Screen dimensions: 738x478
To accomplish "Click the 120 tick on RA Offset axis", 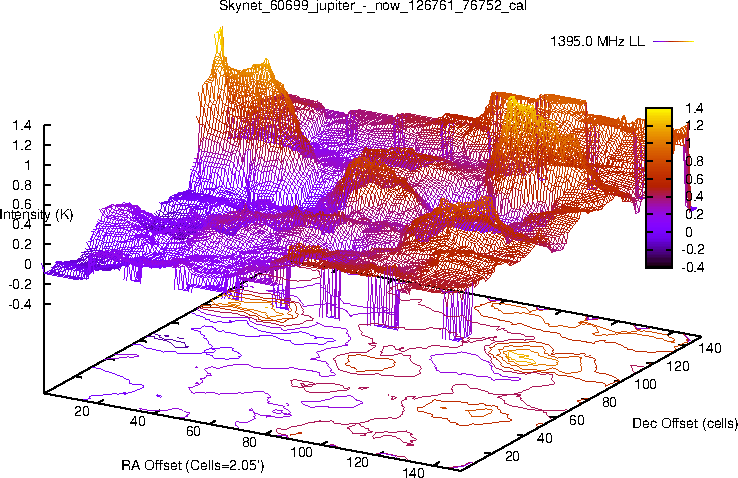I will 358,462.
